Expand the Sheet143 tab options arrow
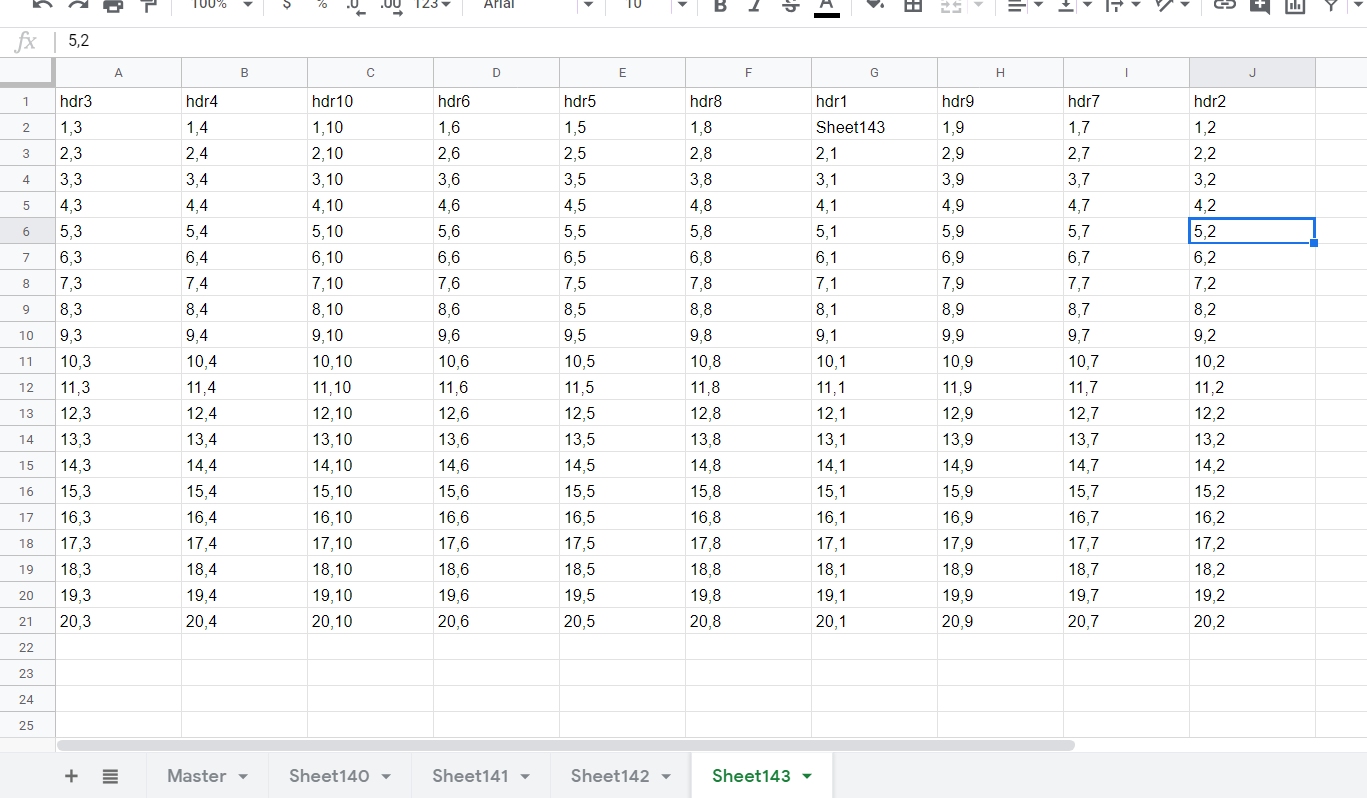Viewport: 1367px width, 798px height. (807, 776)
